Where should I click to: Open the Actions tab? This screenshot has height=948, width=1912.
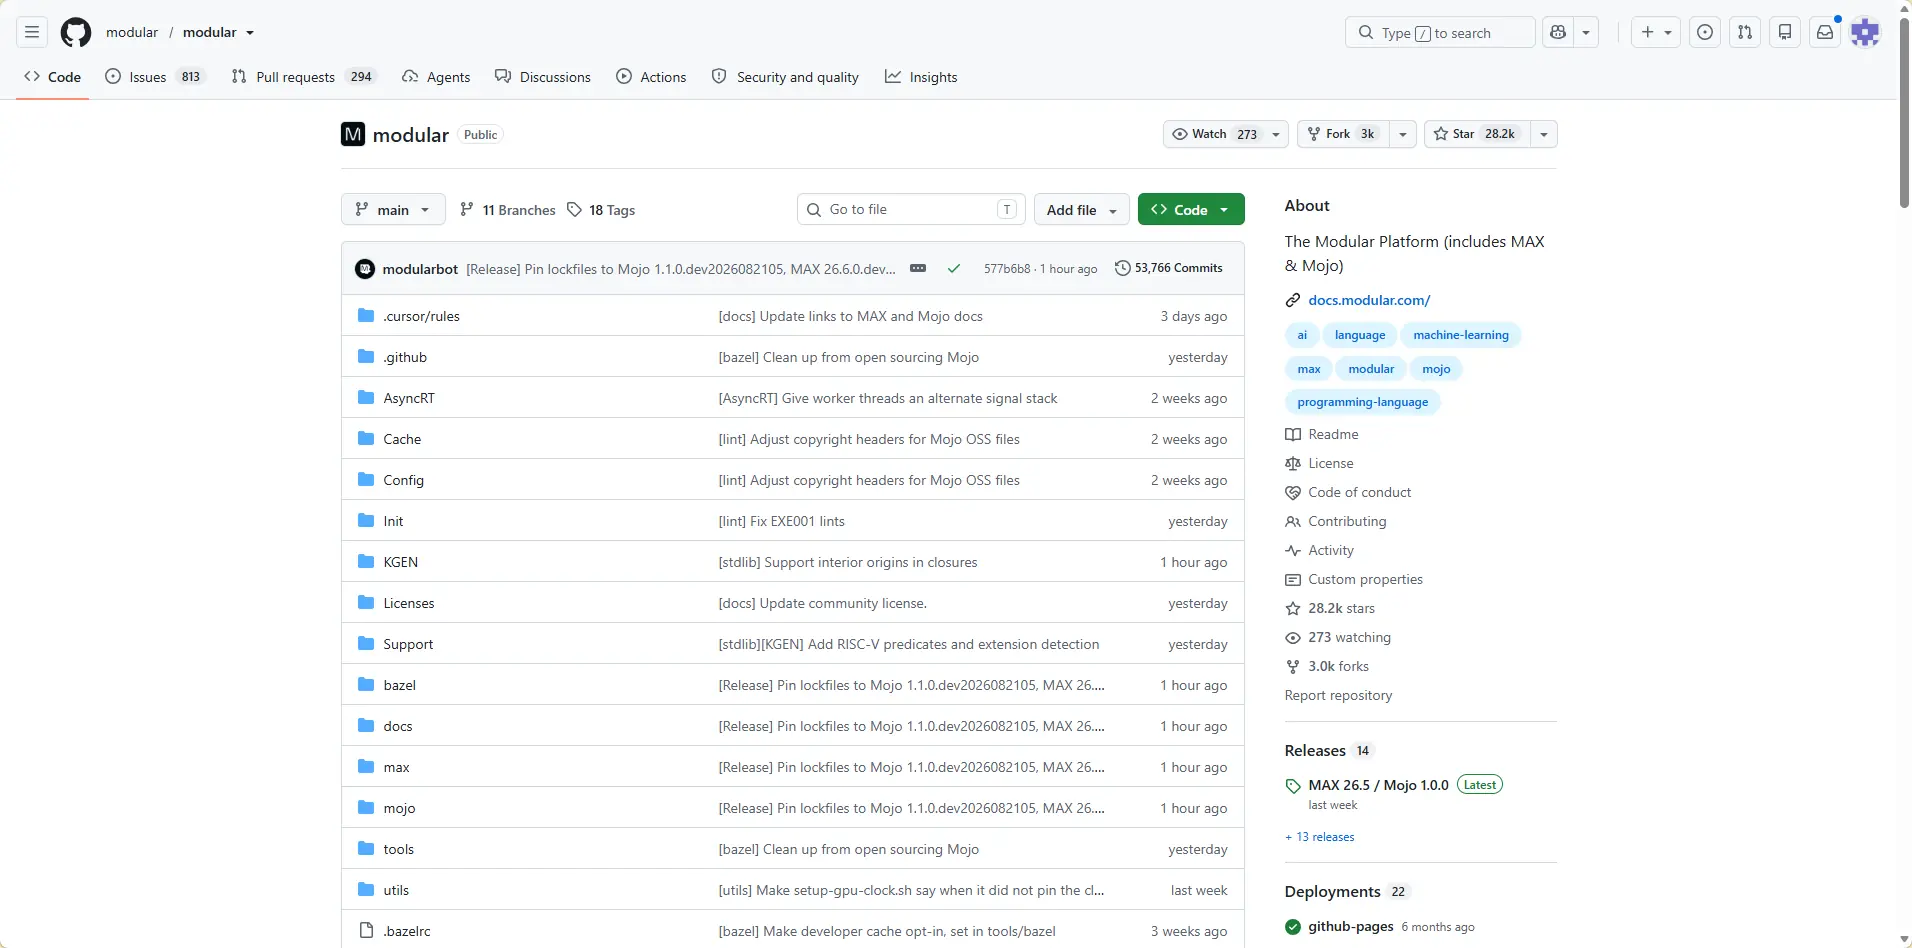(x=651, y=77)
